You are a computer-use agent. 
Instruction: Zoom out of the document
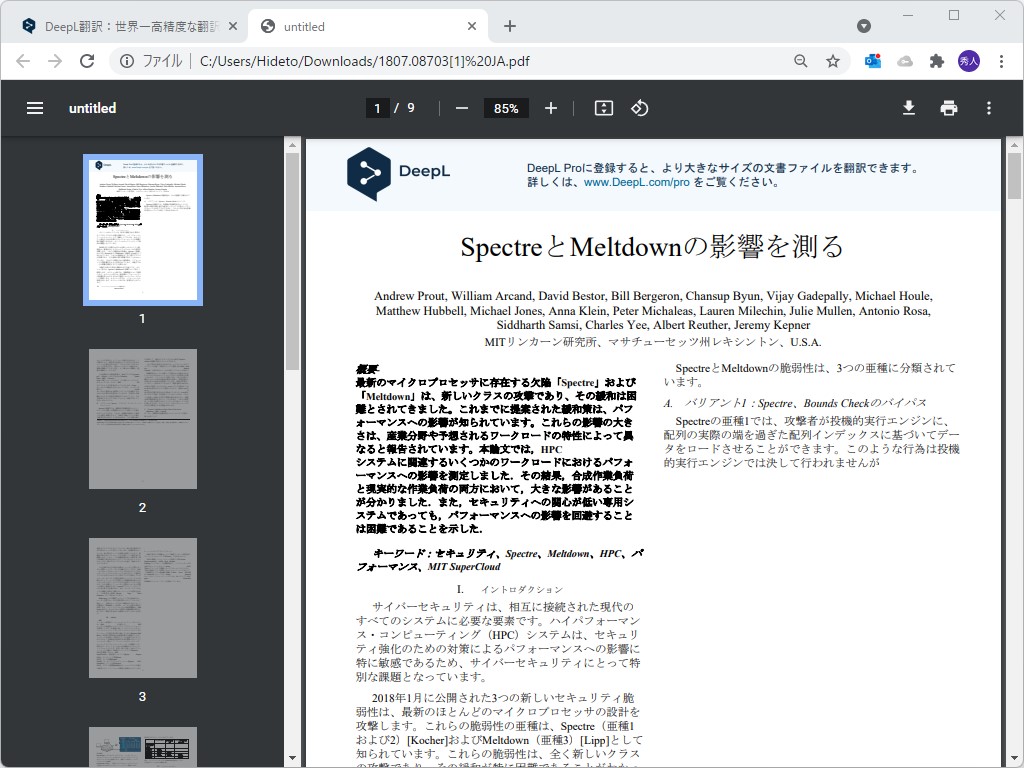point(461,108)
